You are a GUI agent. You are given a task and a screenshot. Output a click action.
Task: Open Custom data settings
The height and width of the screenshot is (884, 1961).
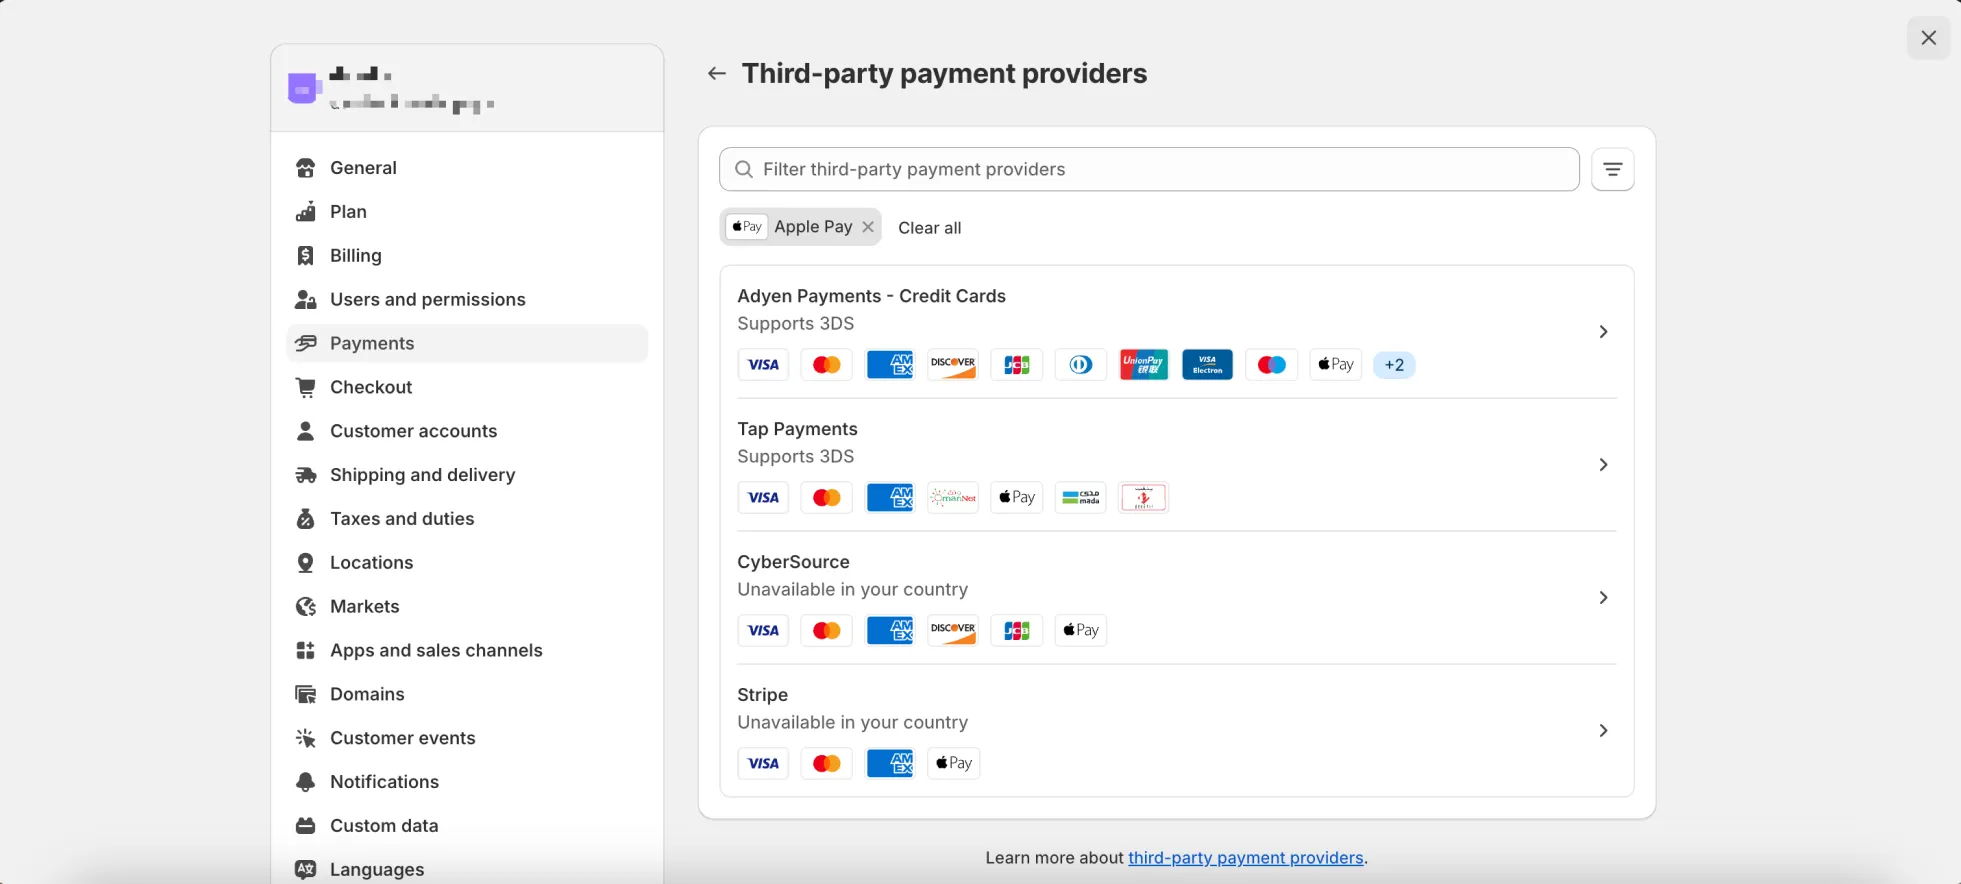coord(467,826)
